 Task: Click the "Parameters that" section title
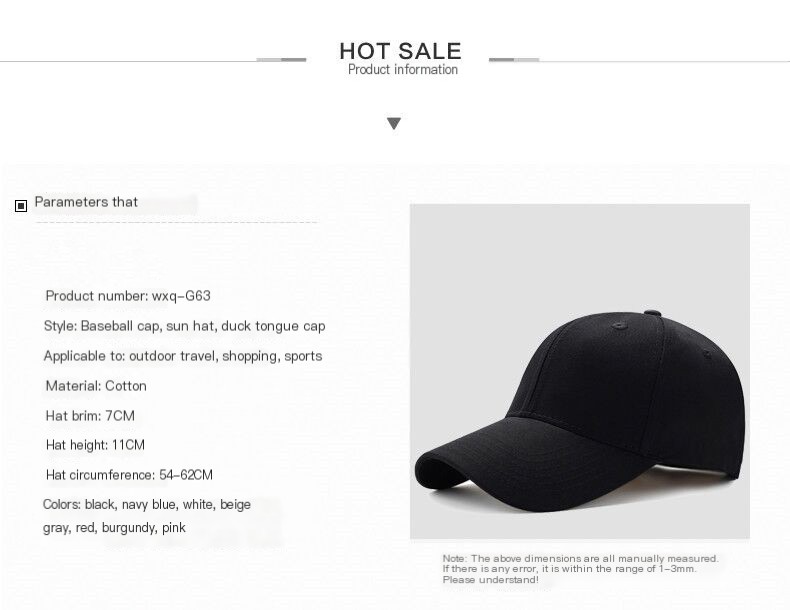click(86, 202)
